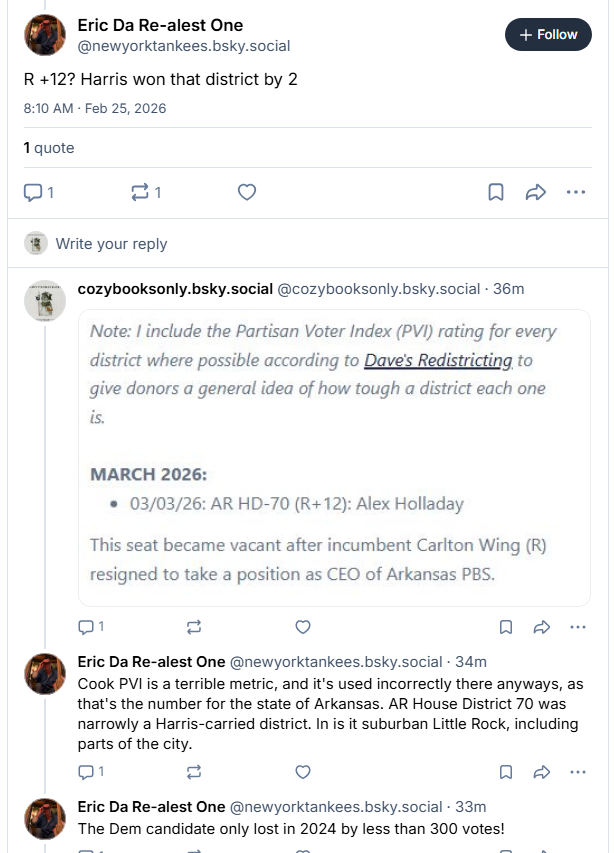The image size is (614, 853).
Task: Share cozybooksonly's post
Action: [x=541, y=627]
